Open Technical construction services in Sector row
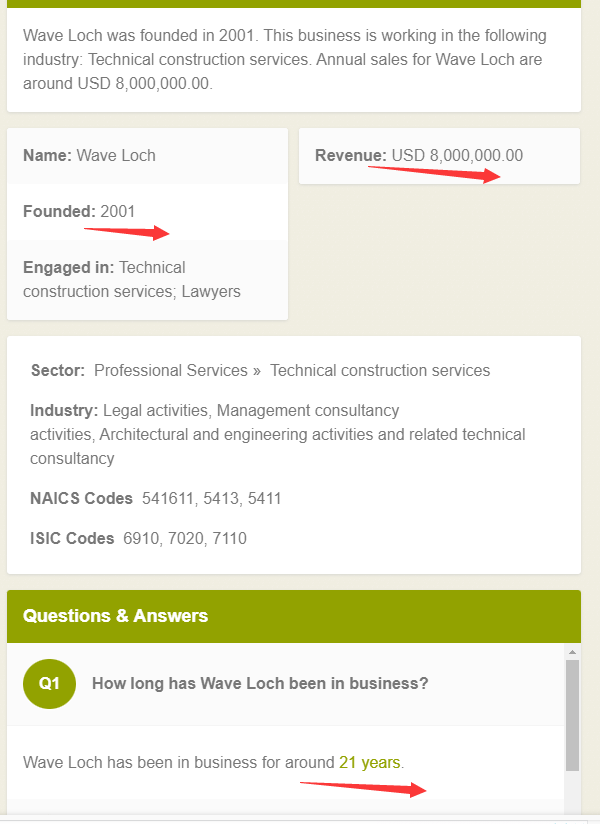The height and width of the screenshot is (824, 600). tap(380, 370)
